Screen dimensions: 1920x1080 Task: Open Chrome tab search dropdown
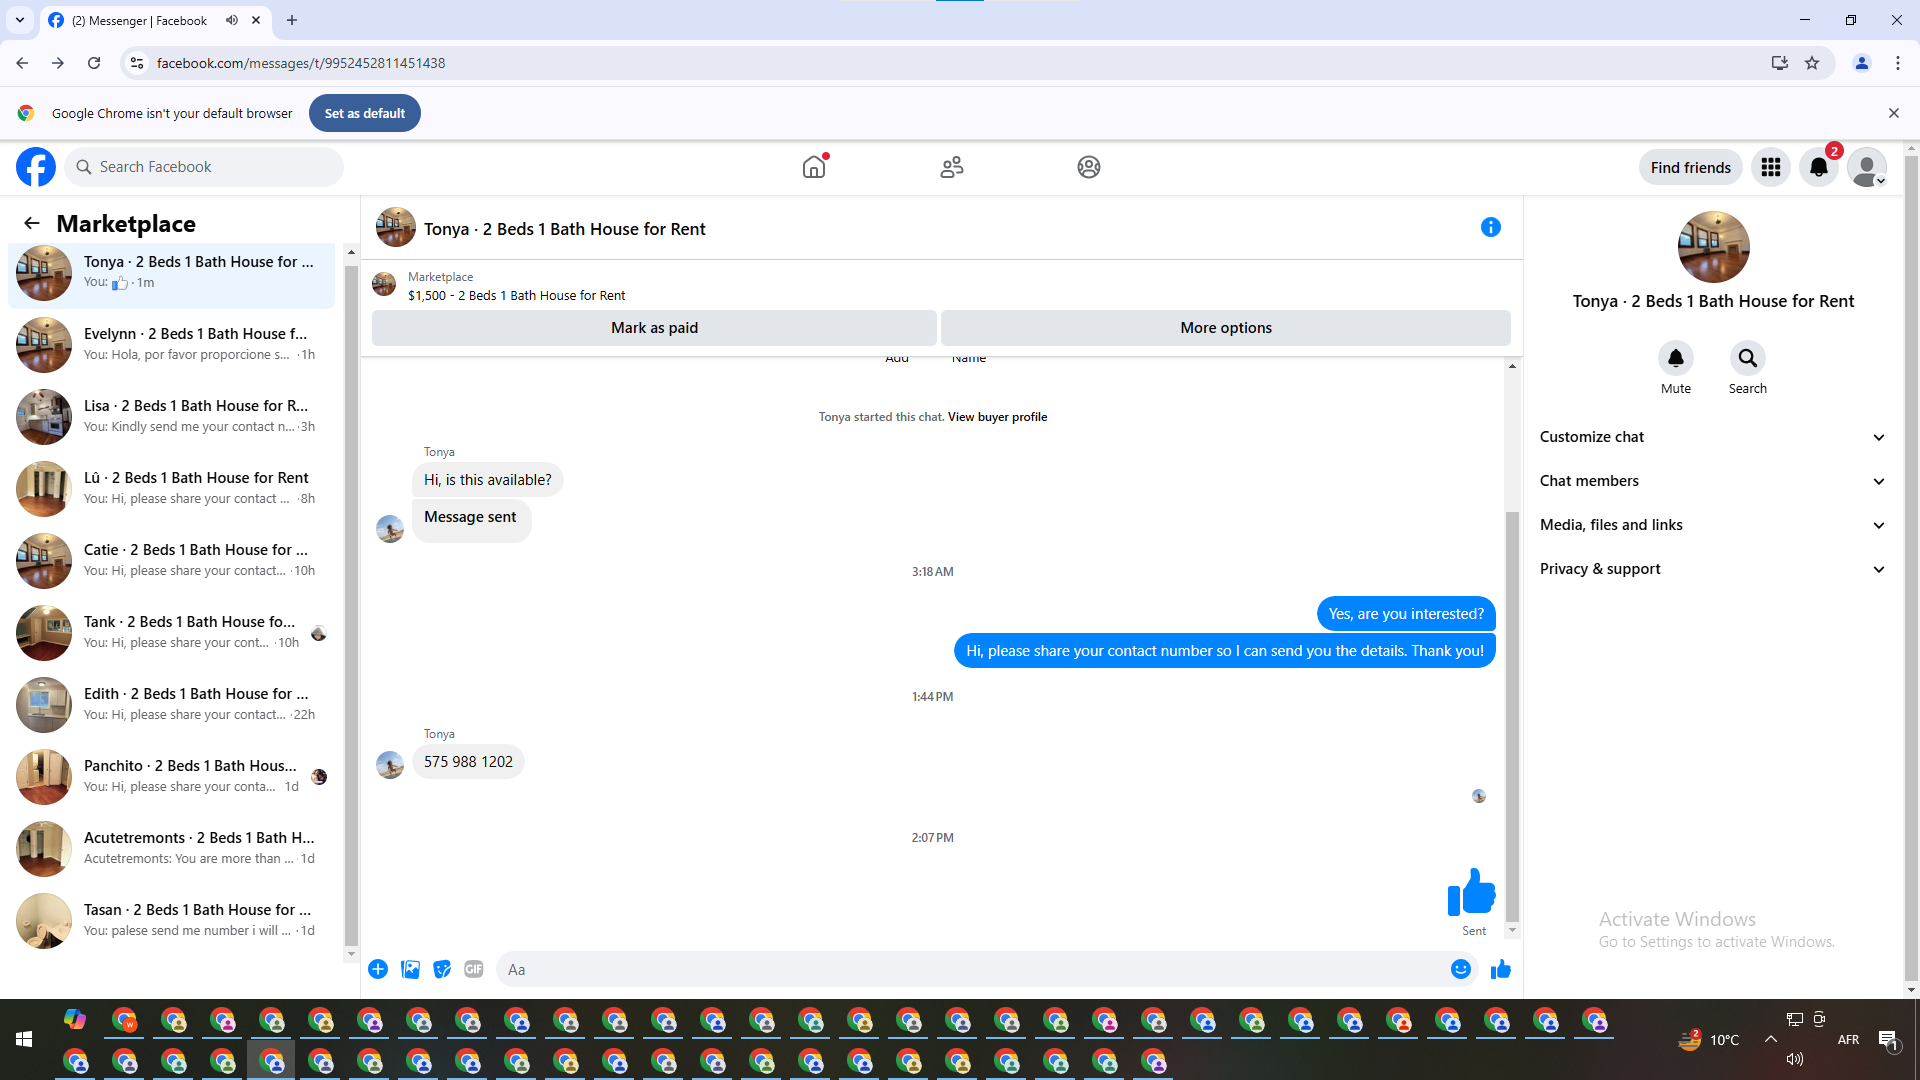click(x=20, y=20)
